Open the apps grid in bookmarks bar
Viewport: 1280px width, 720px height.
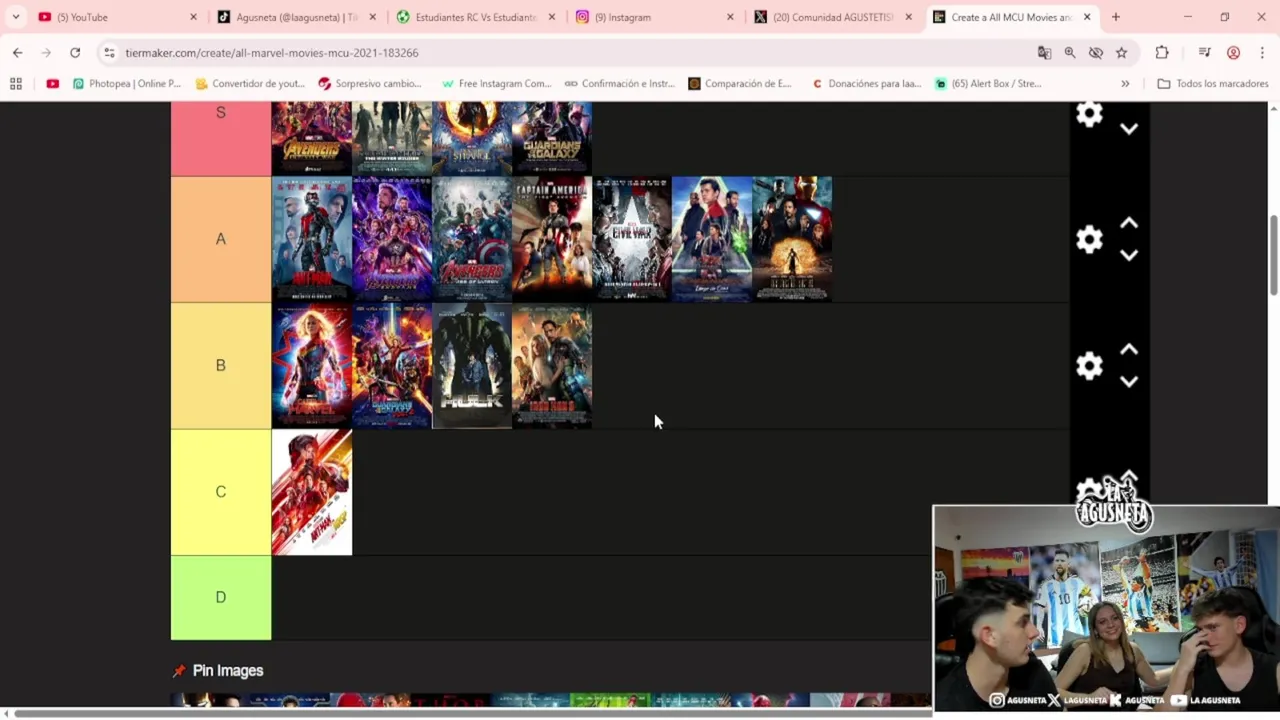coord(16,84)
